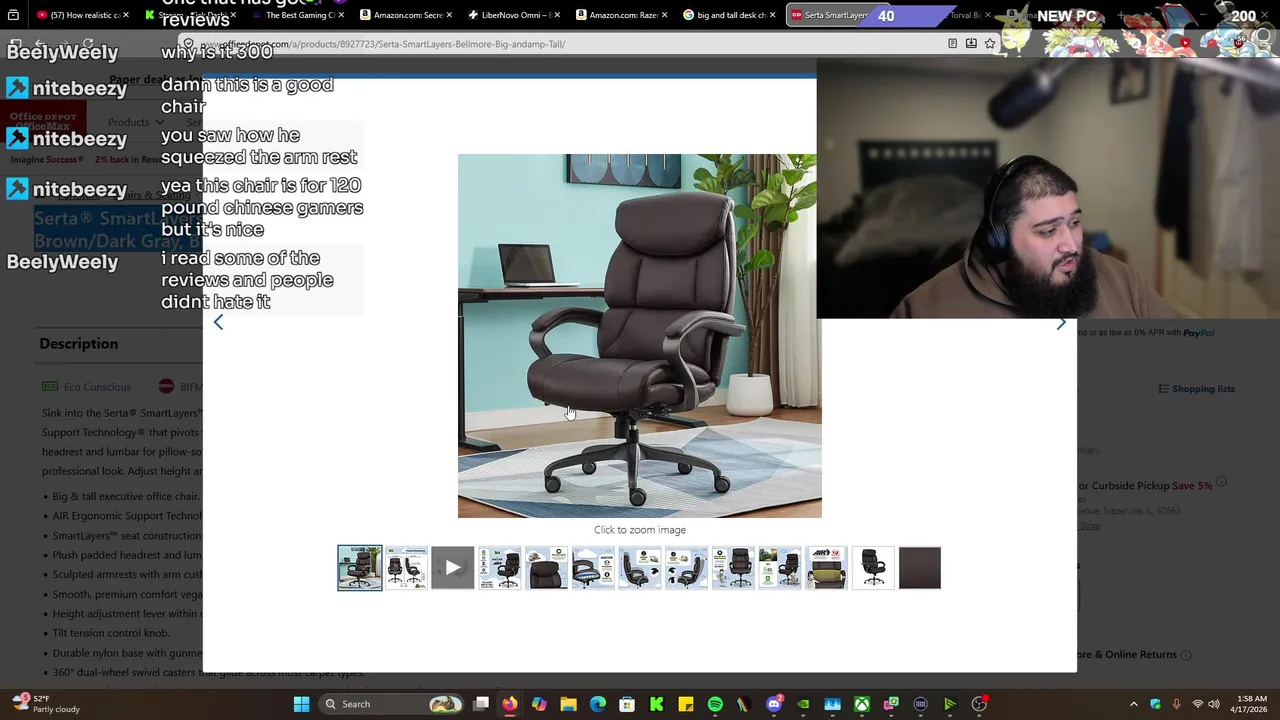Select the first chair-in-room thumbnail
The width and height of the screenshot is (1280, 720).
coord(359,568)
